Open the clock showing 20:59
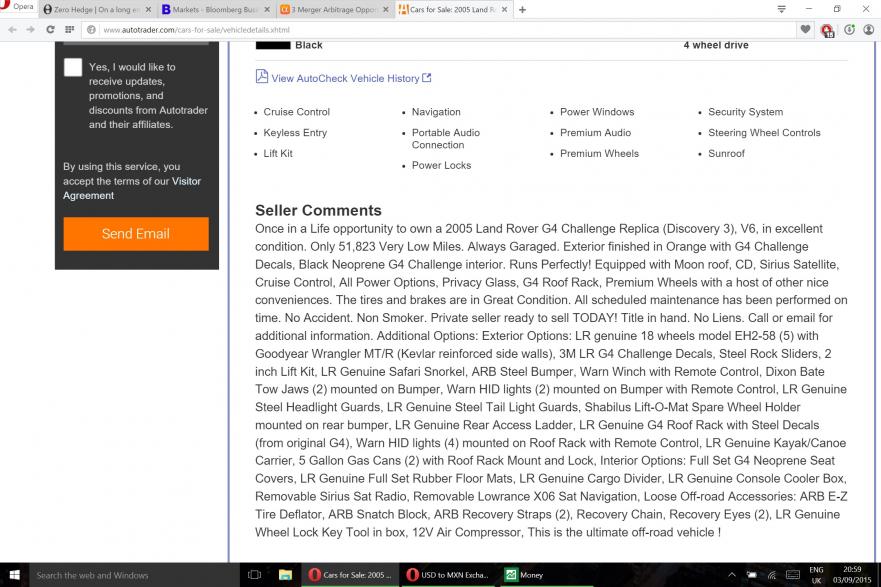The width and height of the screenshot is (881, 587). (x=852, y=575)
